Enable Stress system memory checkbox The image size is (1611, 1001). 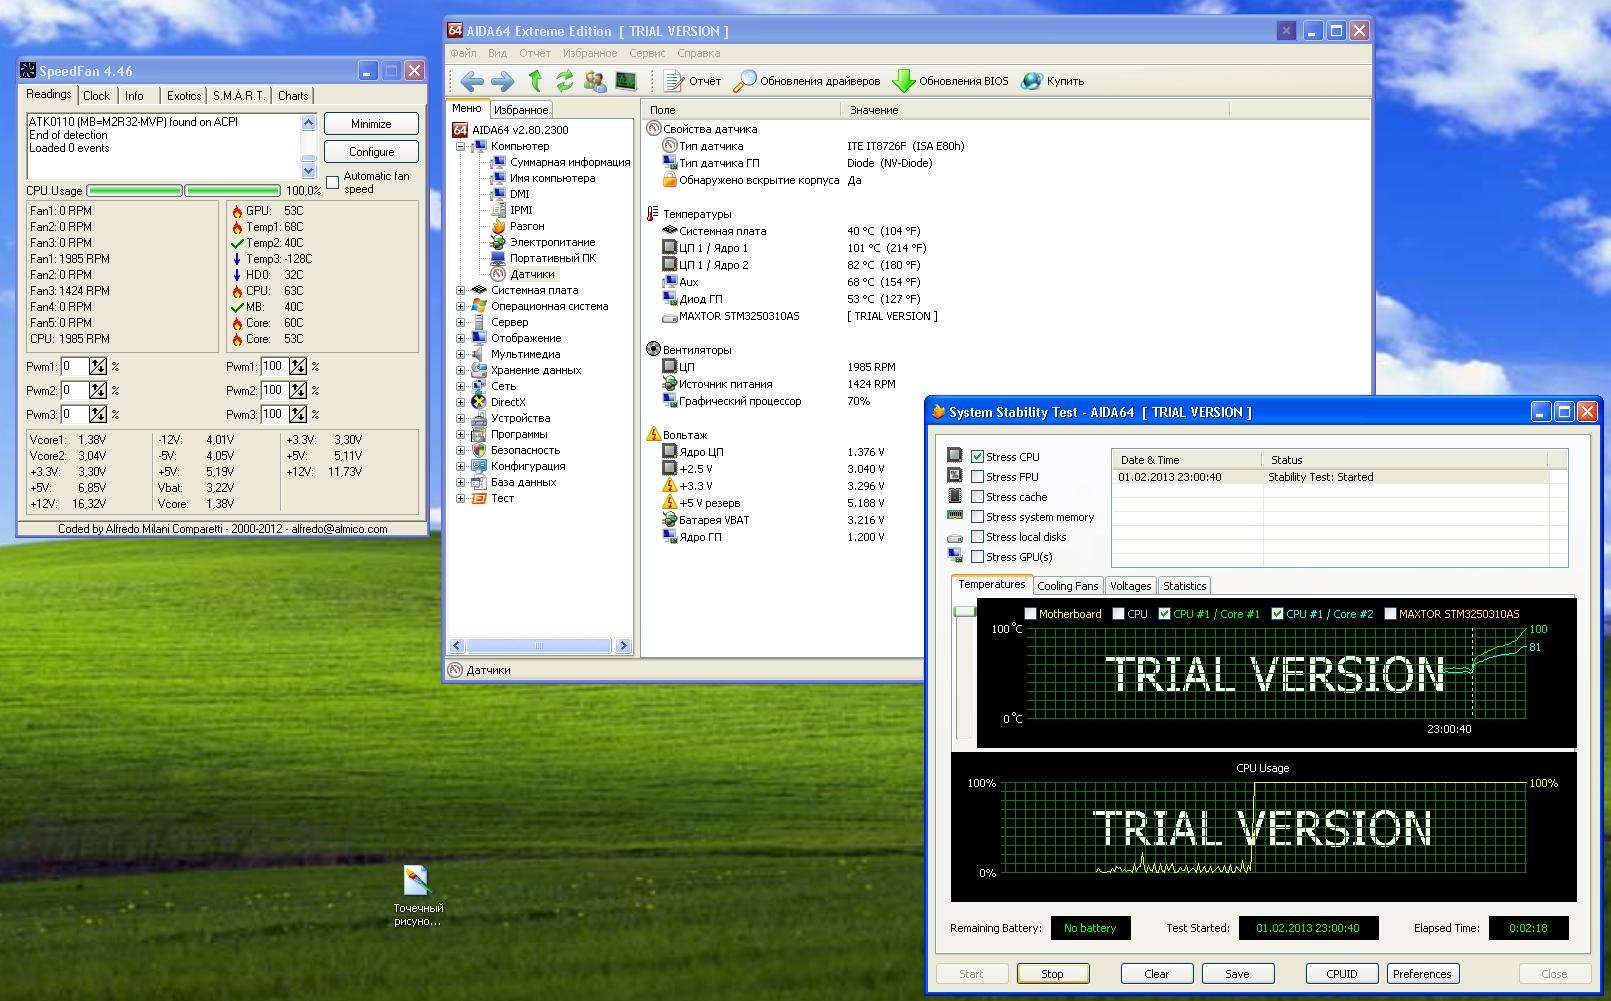pyautogui.click(x=977, y=517)
